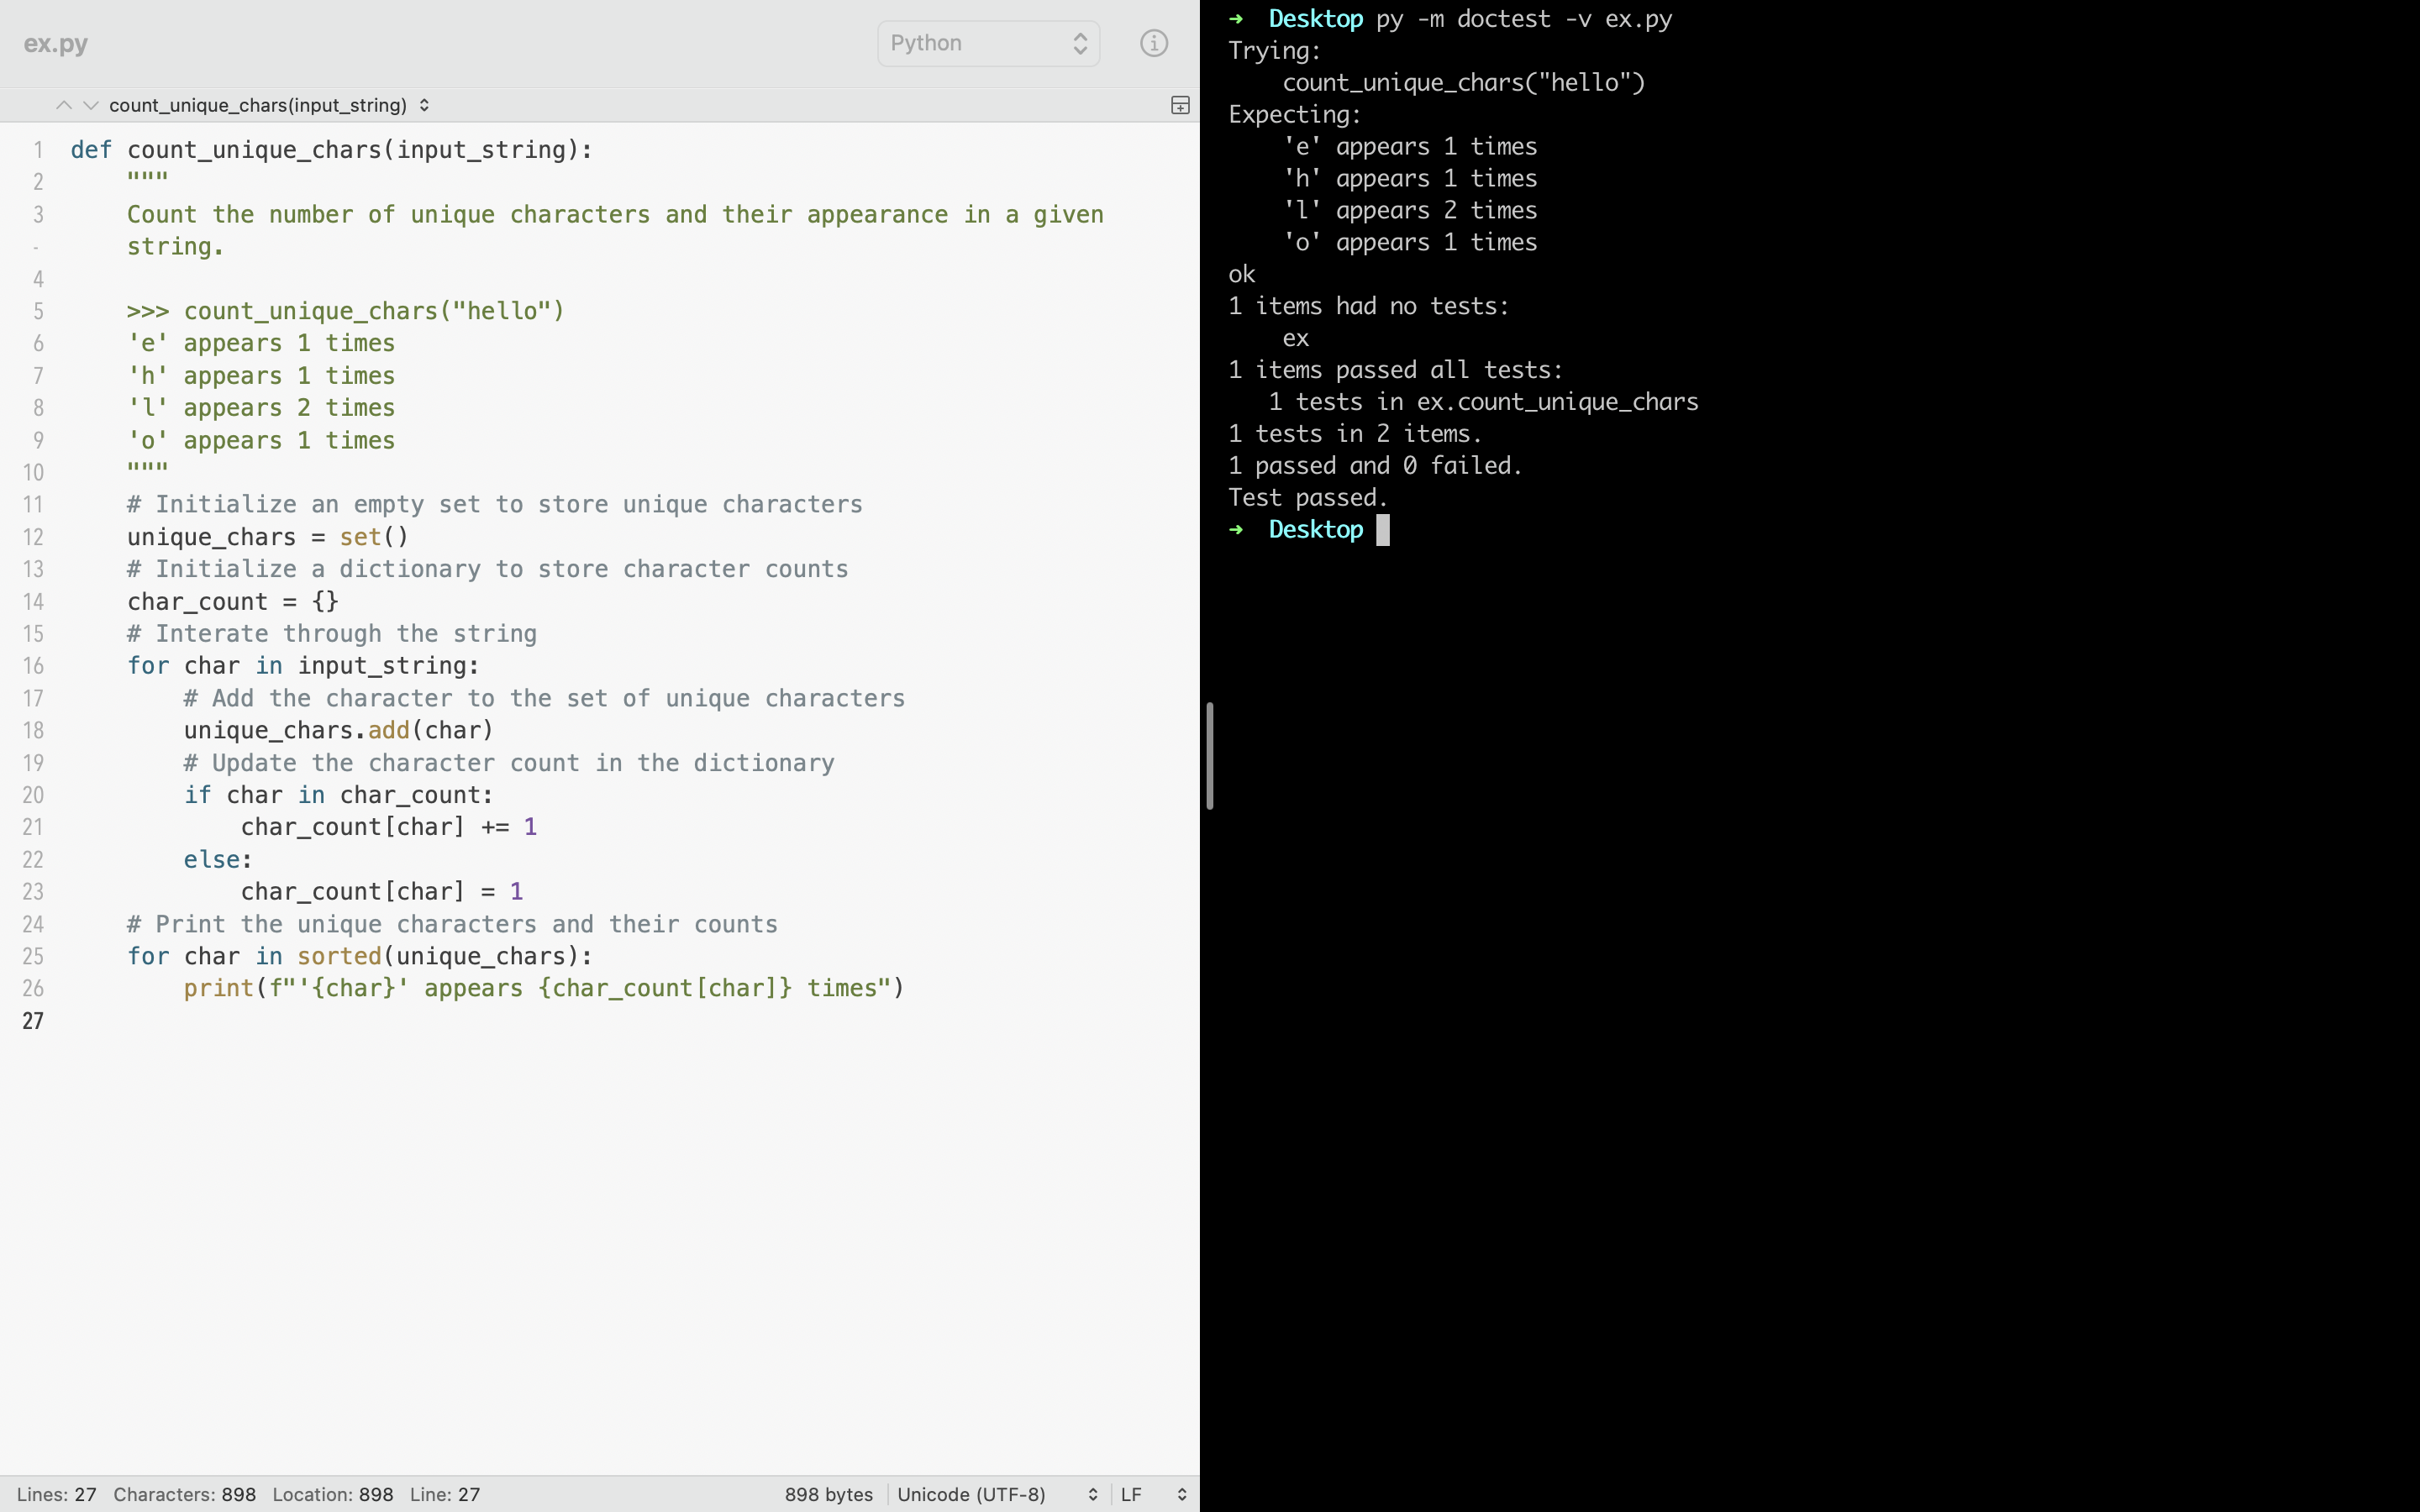Click line number 1 in gutter
This screenshot has width=2420, height=1512.
(x=38, y=150)
